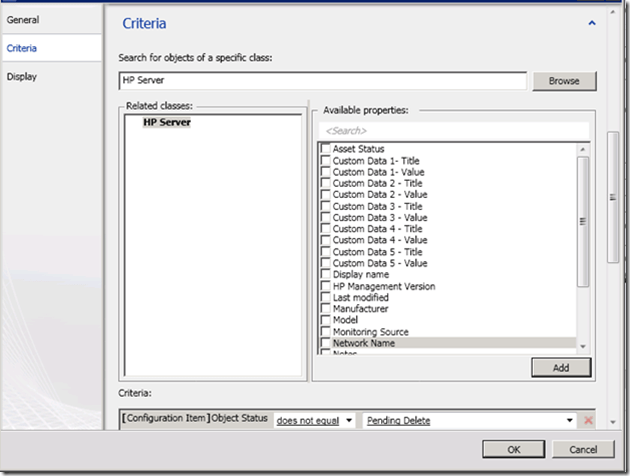
Task: Switch to the General tab
Action: tap(23, 19)
